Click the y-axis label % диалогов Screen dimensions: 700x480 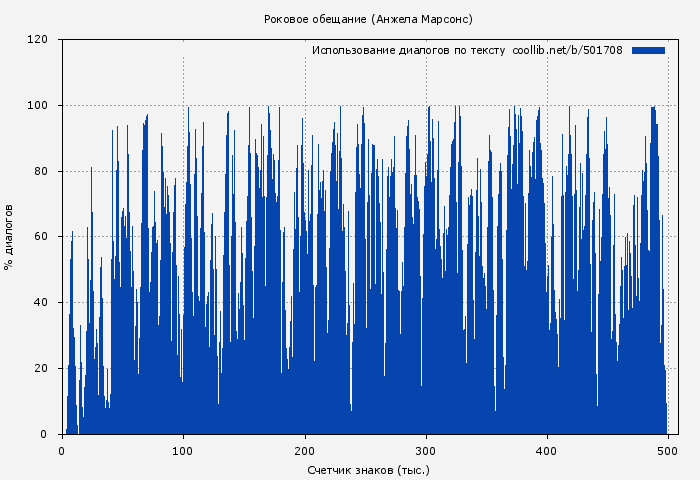pos(9,237)
